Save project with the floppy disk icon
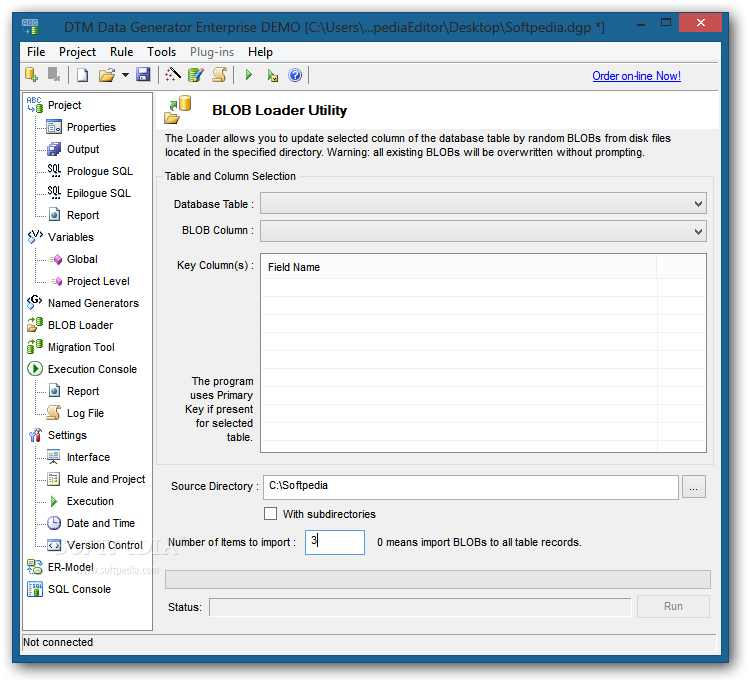Screen dimensions: 749x683 [x=143, y=75]
